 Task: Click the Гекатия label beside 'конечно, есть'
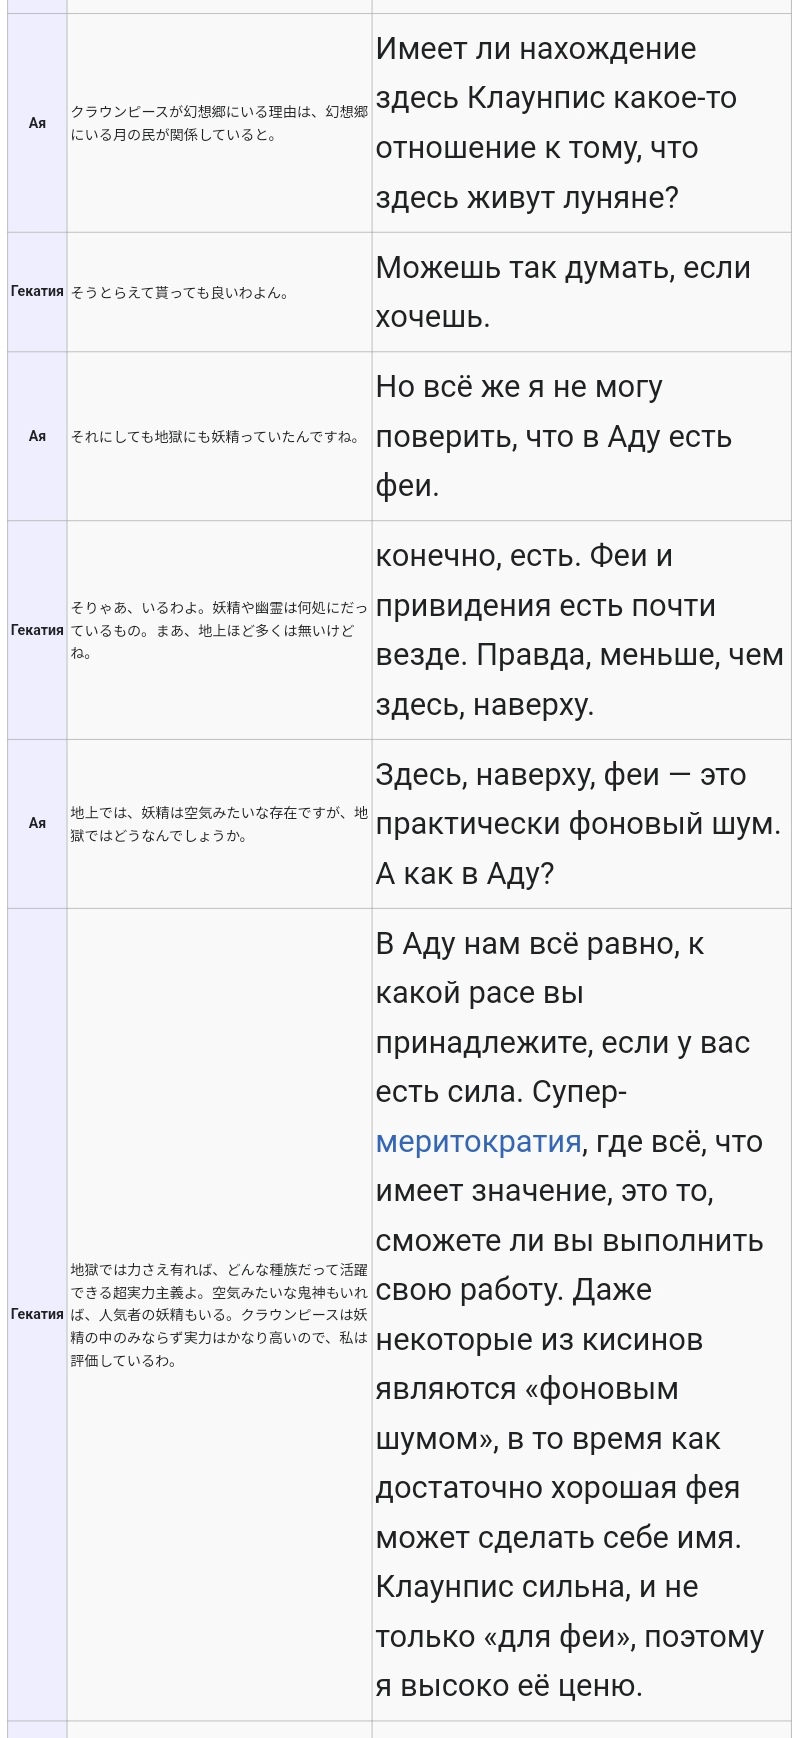point(37,630)
